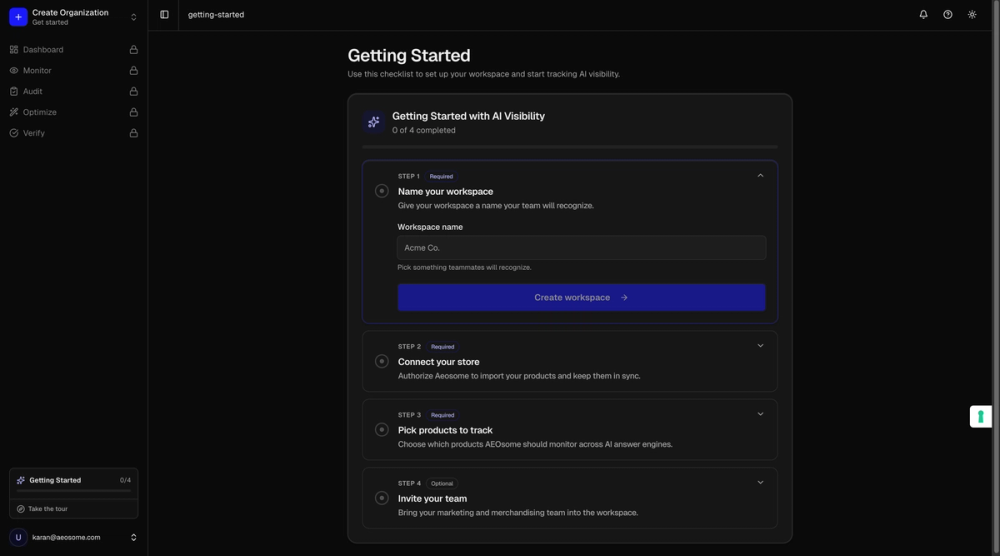
Task: Click the sidebar Getting Started progress bar
Action: pyautogui.click(x=74, y=491)
